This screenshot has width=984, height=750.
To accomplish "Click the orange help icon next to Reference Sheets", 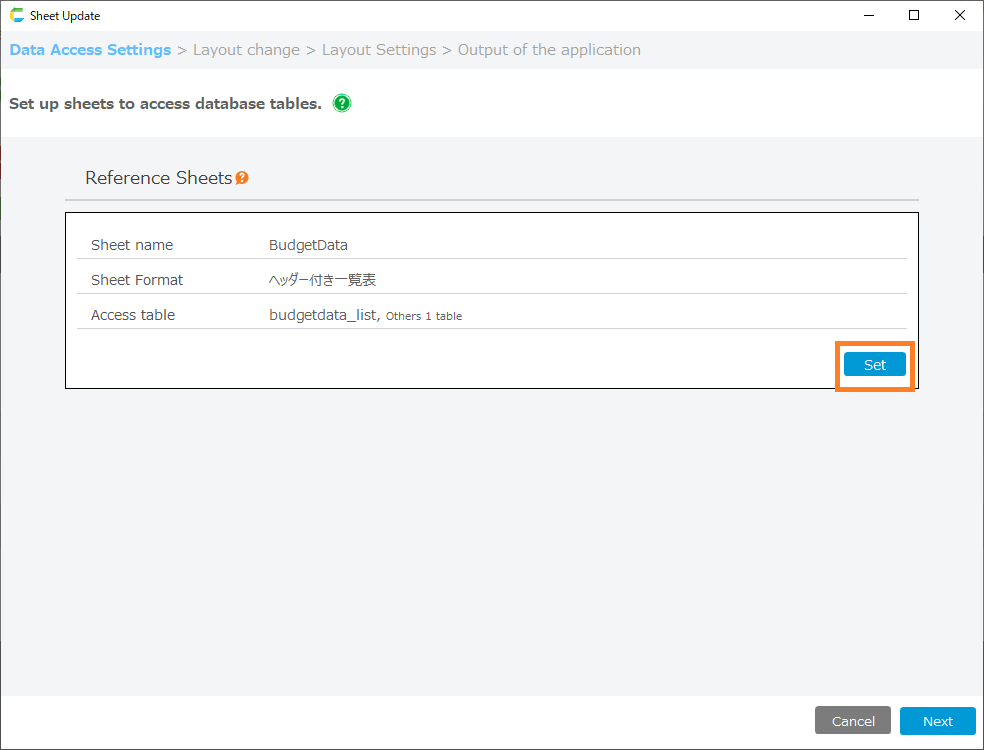I will pyautogui.click(x=242, y=178).
